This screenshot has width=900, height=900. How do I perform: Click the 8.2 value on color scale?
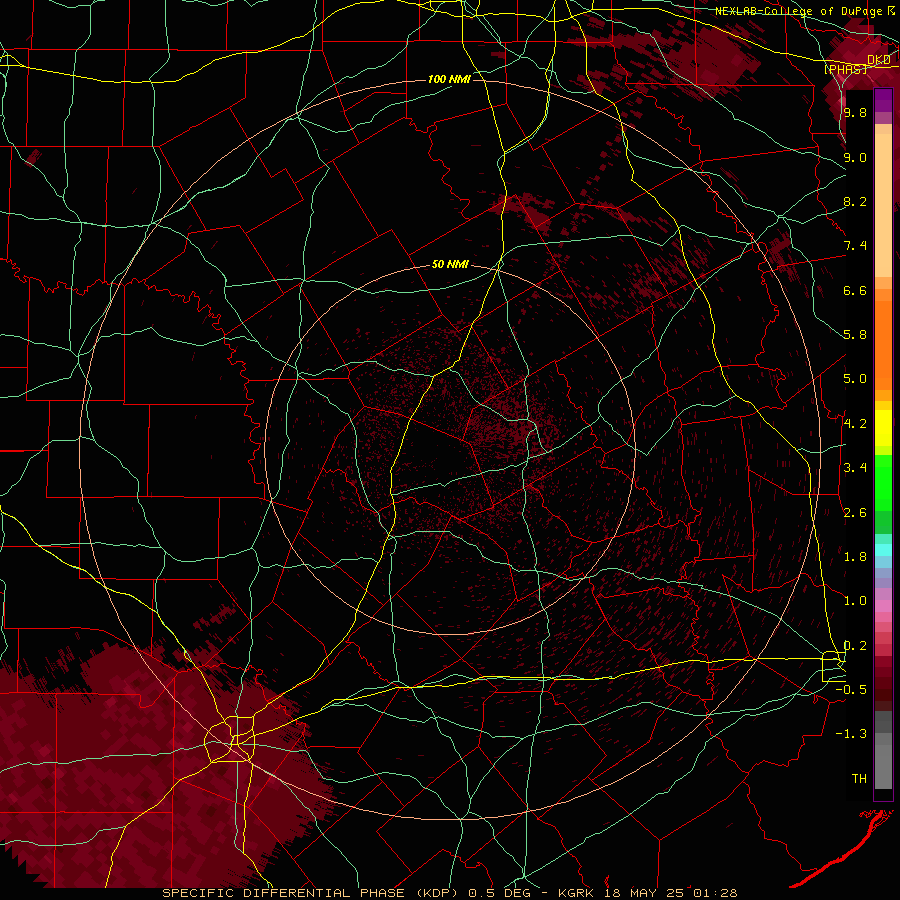[x=855, y=201]
